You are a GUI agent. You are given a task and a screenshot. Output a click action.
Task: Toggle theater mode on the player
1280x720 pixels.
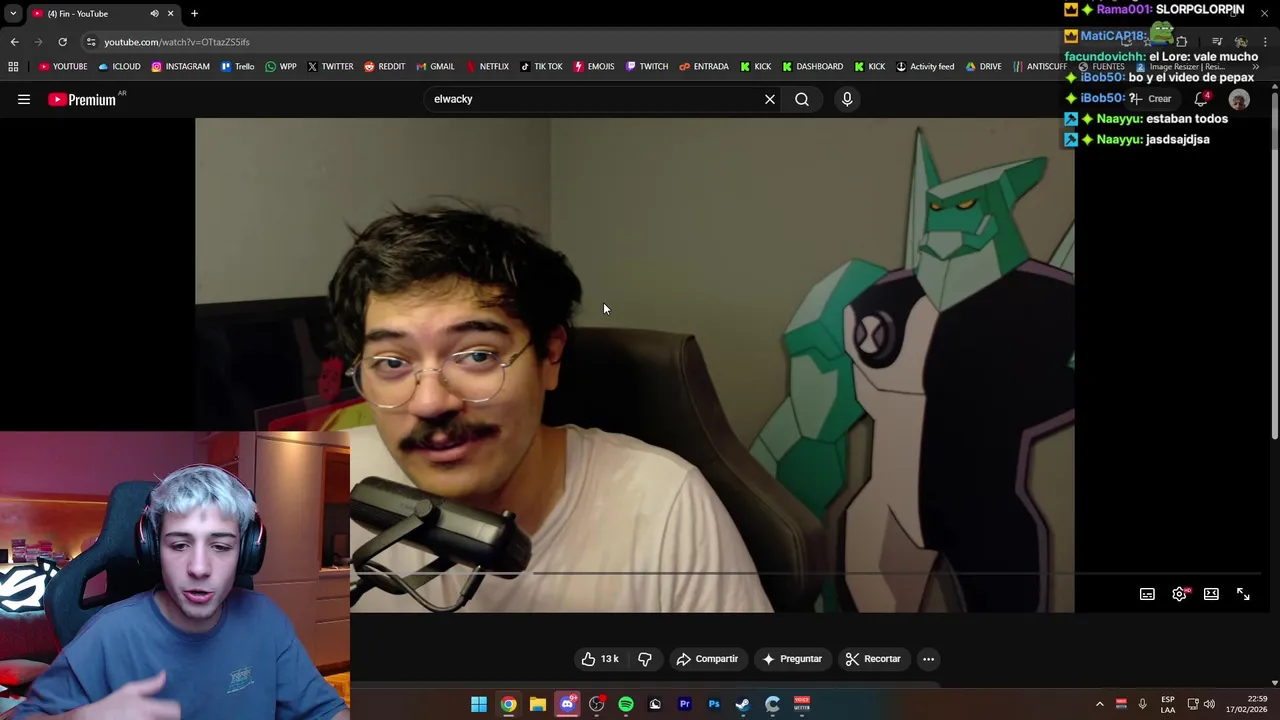(1211, 594)
